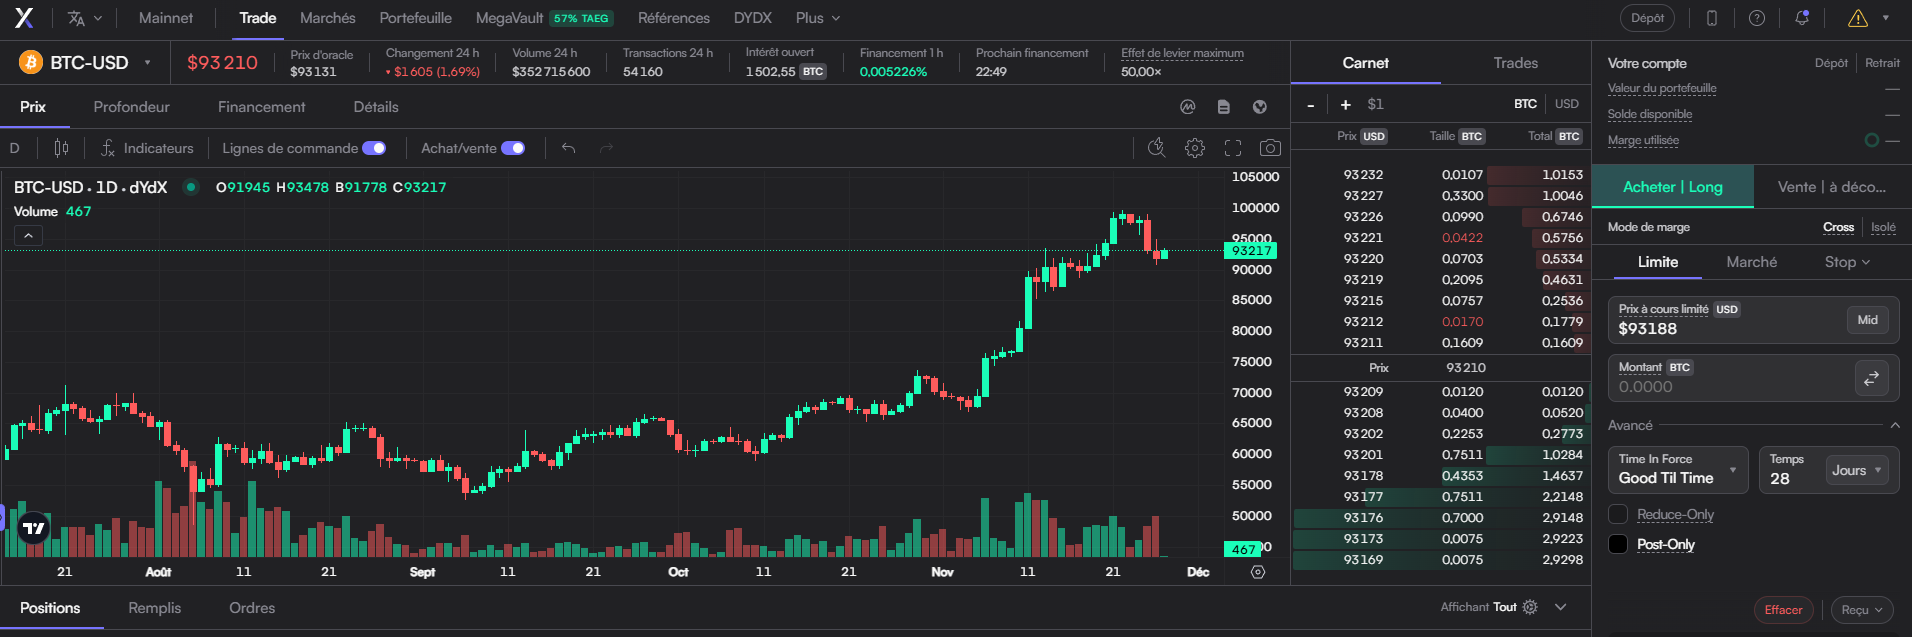The height and width of the screenshot is (637, 1912).
Task: Decrease order book grouping with minus
Action: pos(1310,104)
